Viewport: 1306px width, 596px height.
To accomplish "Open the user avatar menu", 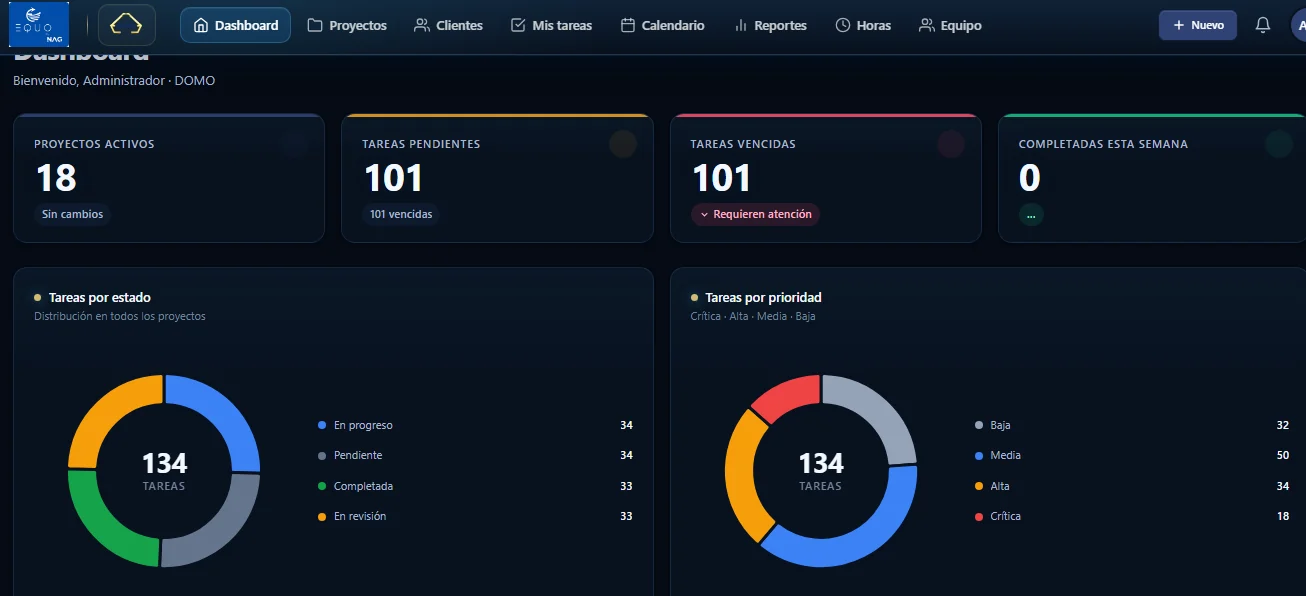I will click(x=1298, y=25).
